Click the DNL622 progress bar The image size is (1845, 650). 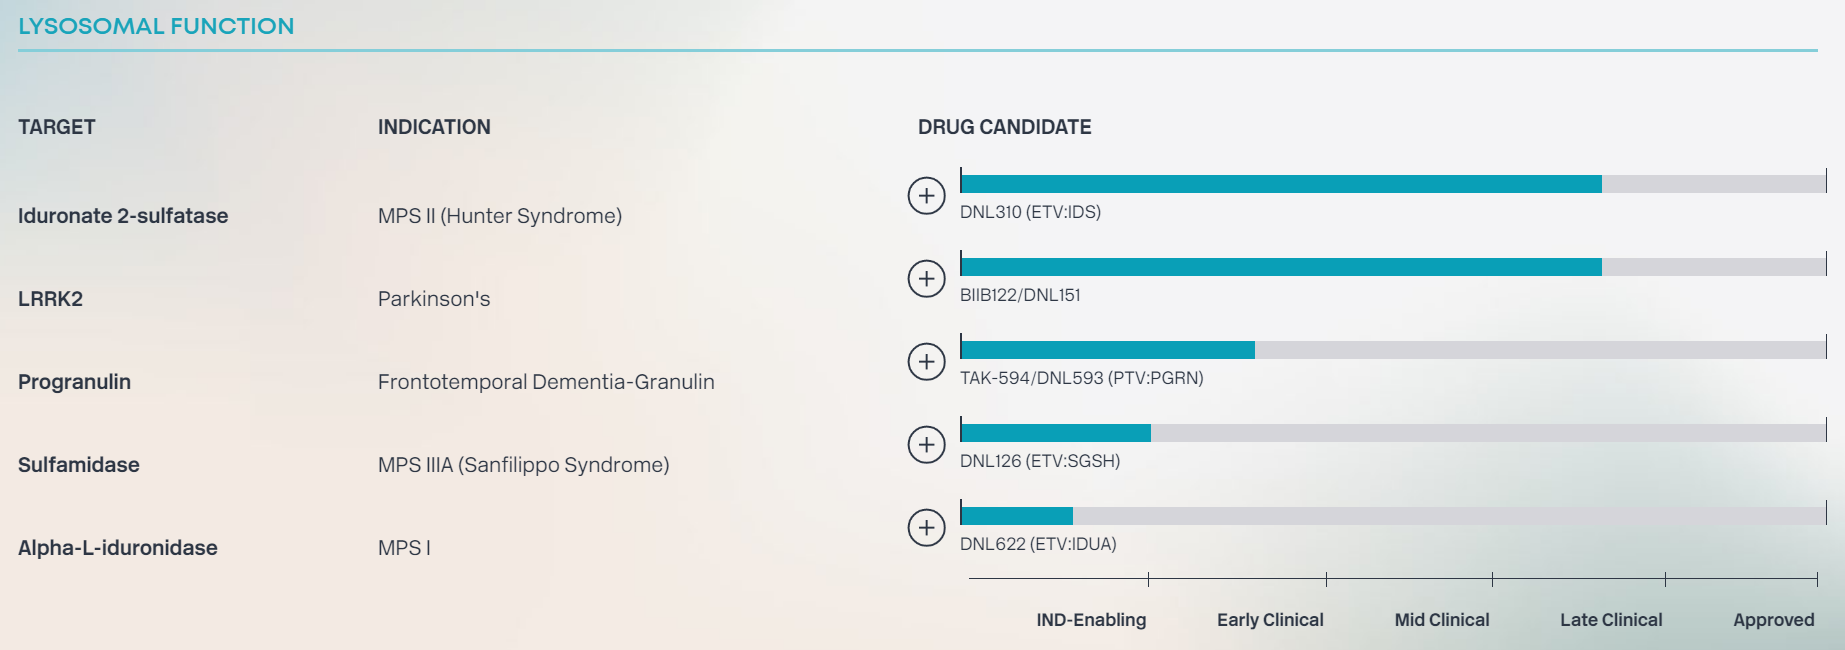(1392, 516)
